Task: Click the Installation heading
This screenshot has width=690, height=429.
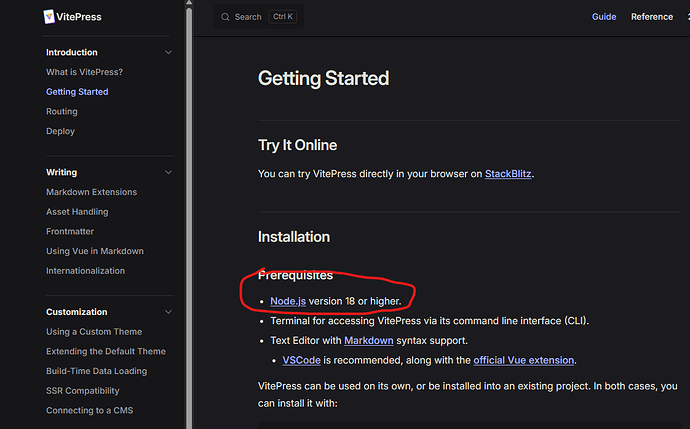Action: coord(294,237)
